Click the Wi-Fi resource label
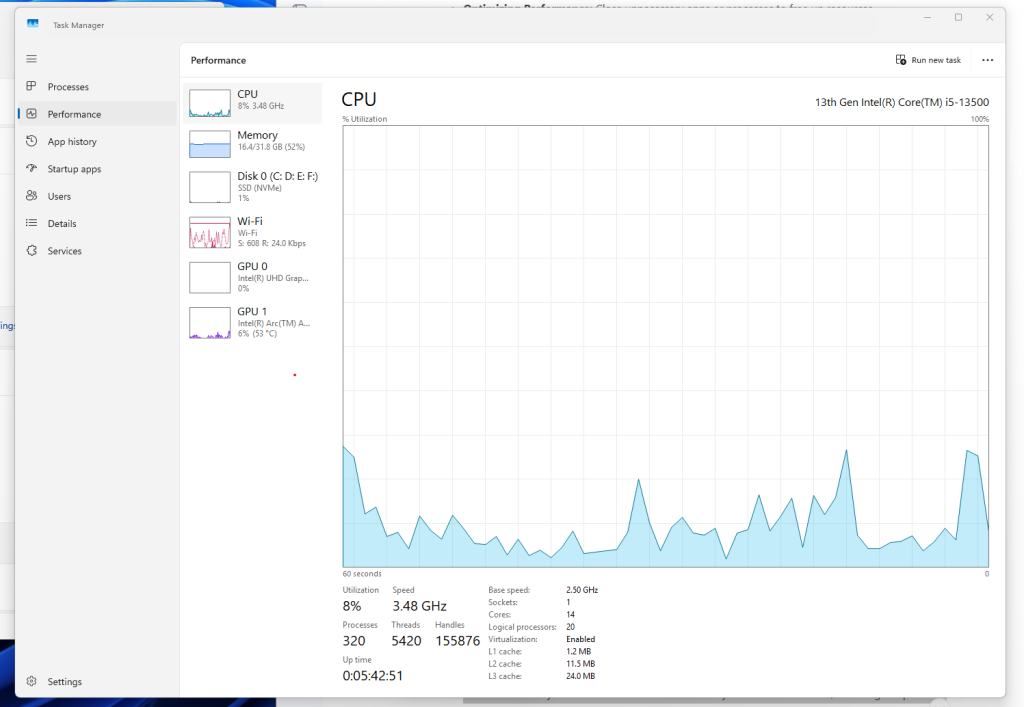The image size is (1024, 707). pos(250,221)
